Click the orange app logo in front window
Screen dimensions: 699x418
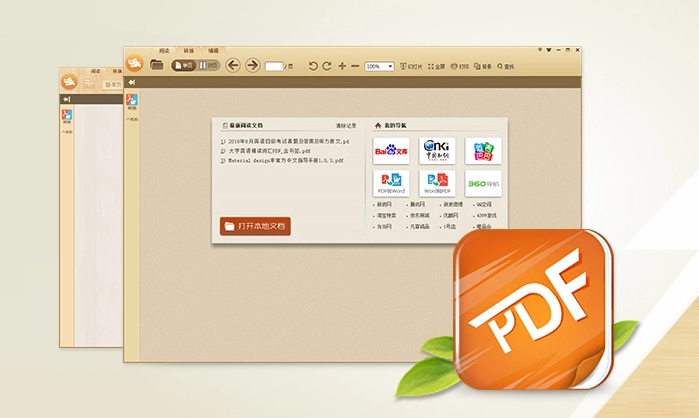(134, 63)
